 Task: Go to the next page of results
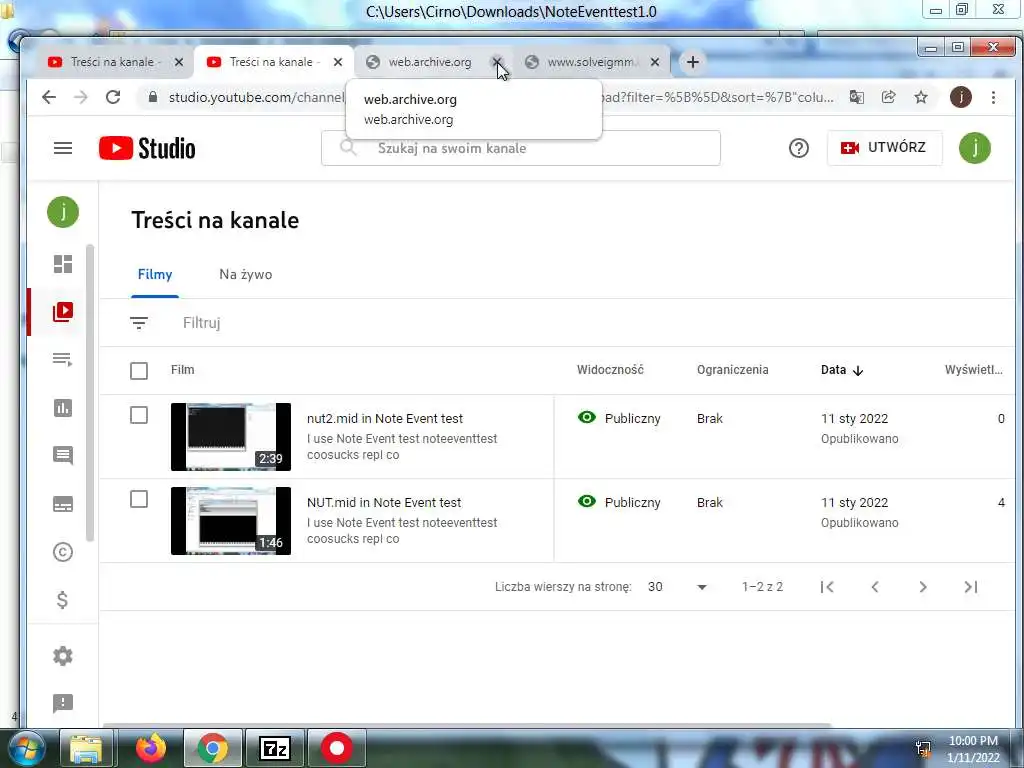point(923,586)
